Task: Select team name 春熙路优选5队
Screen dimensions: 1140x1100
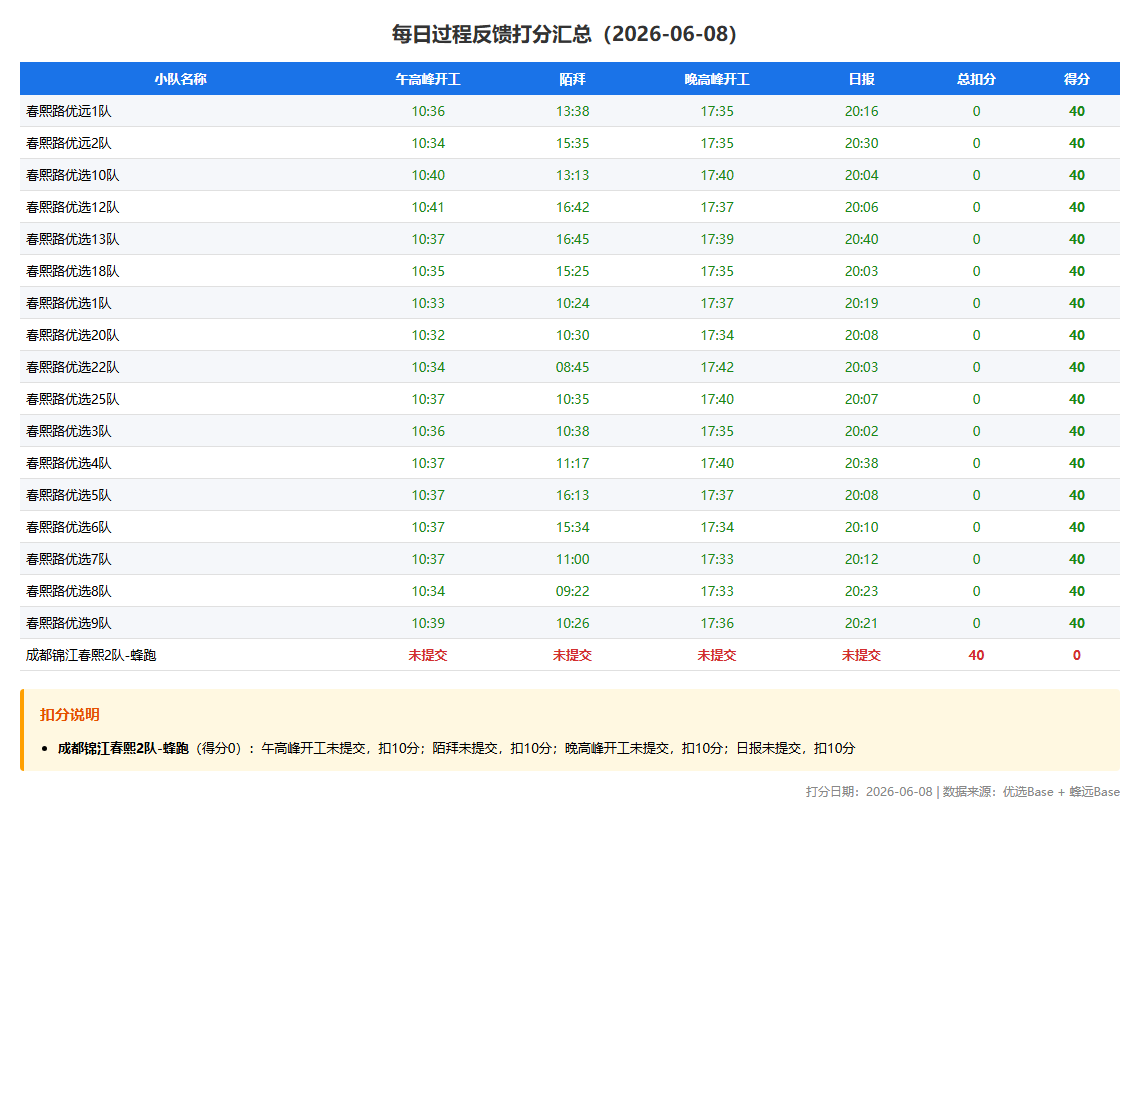Action: (x=68, y=495)
